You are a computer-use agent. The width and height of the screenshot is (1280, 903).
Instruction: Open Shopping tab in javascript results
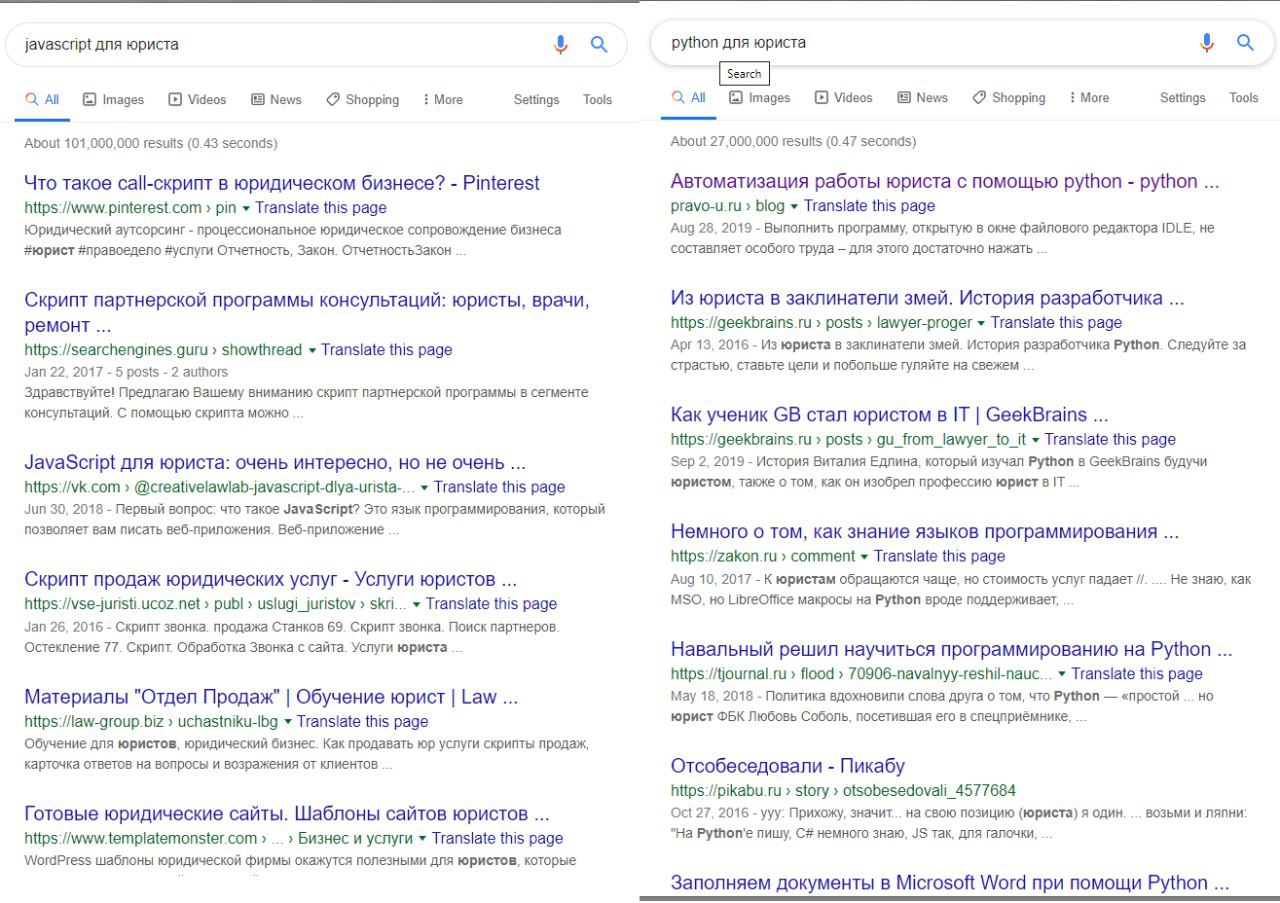(362, 99)
